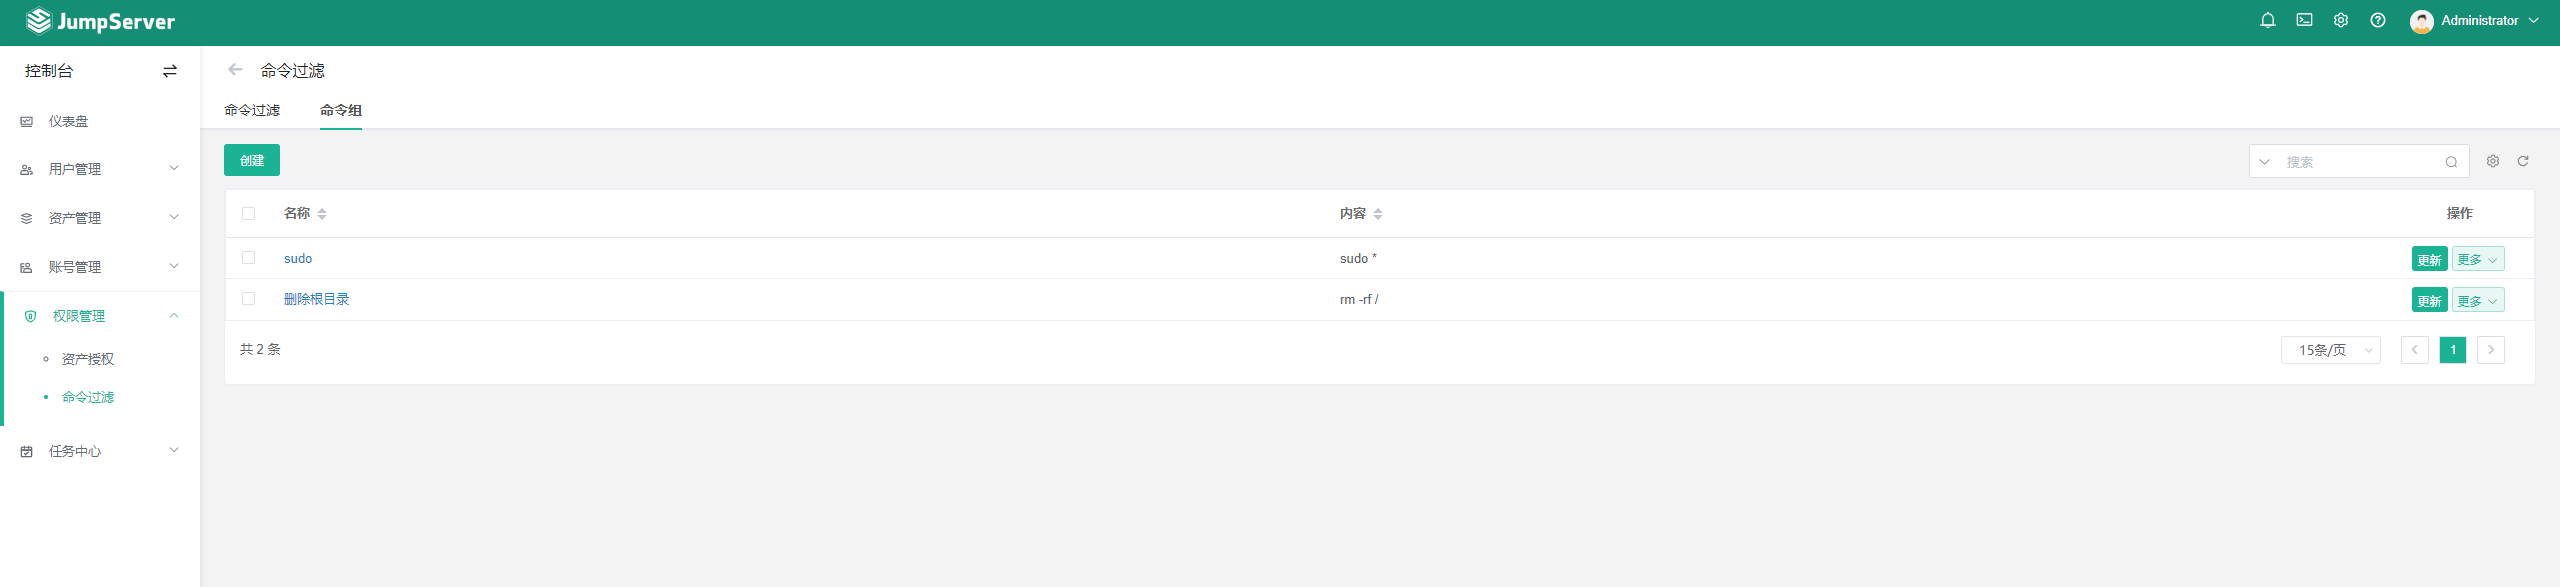2560x587 pixels.
Task: Open system settings gear in top bar
Action: pos(2341,20)
